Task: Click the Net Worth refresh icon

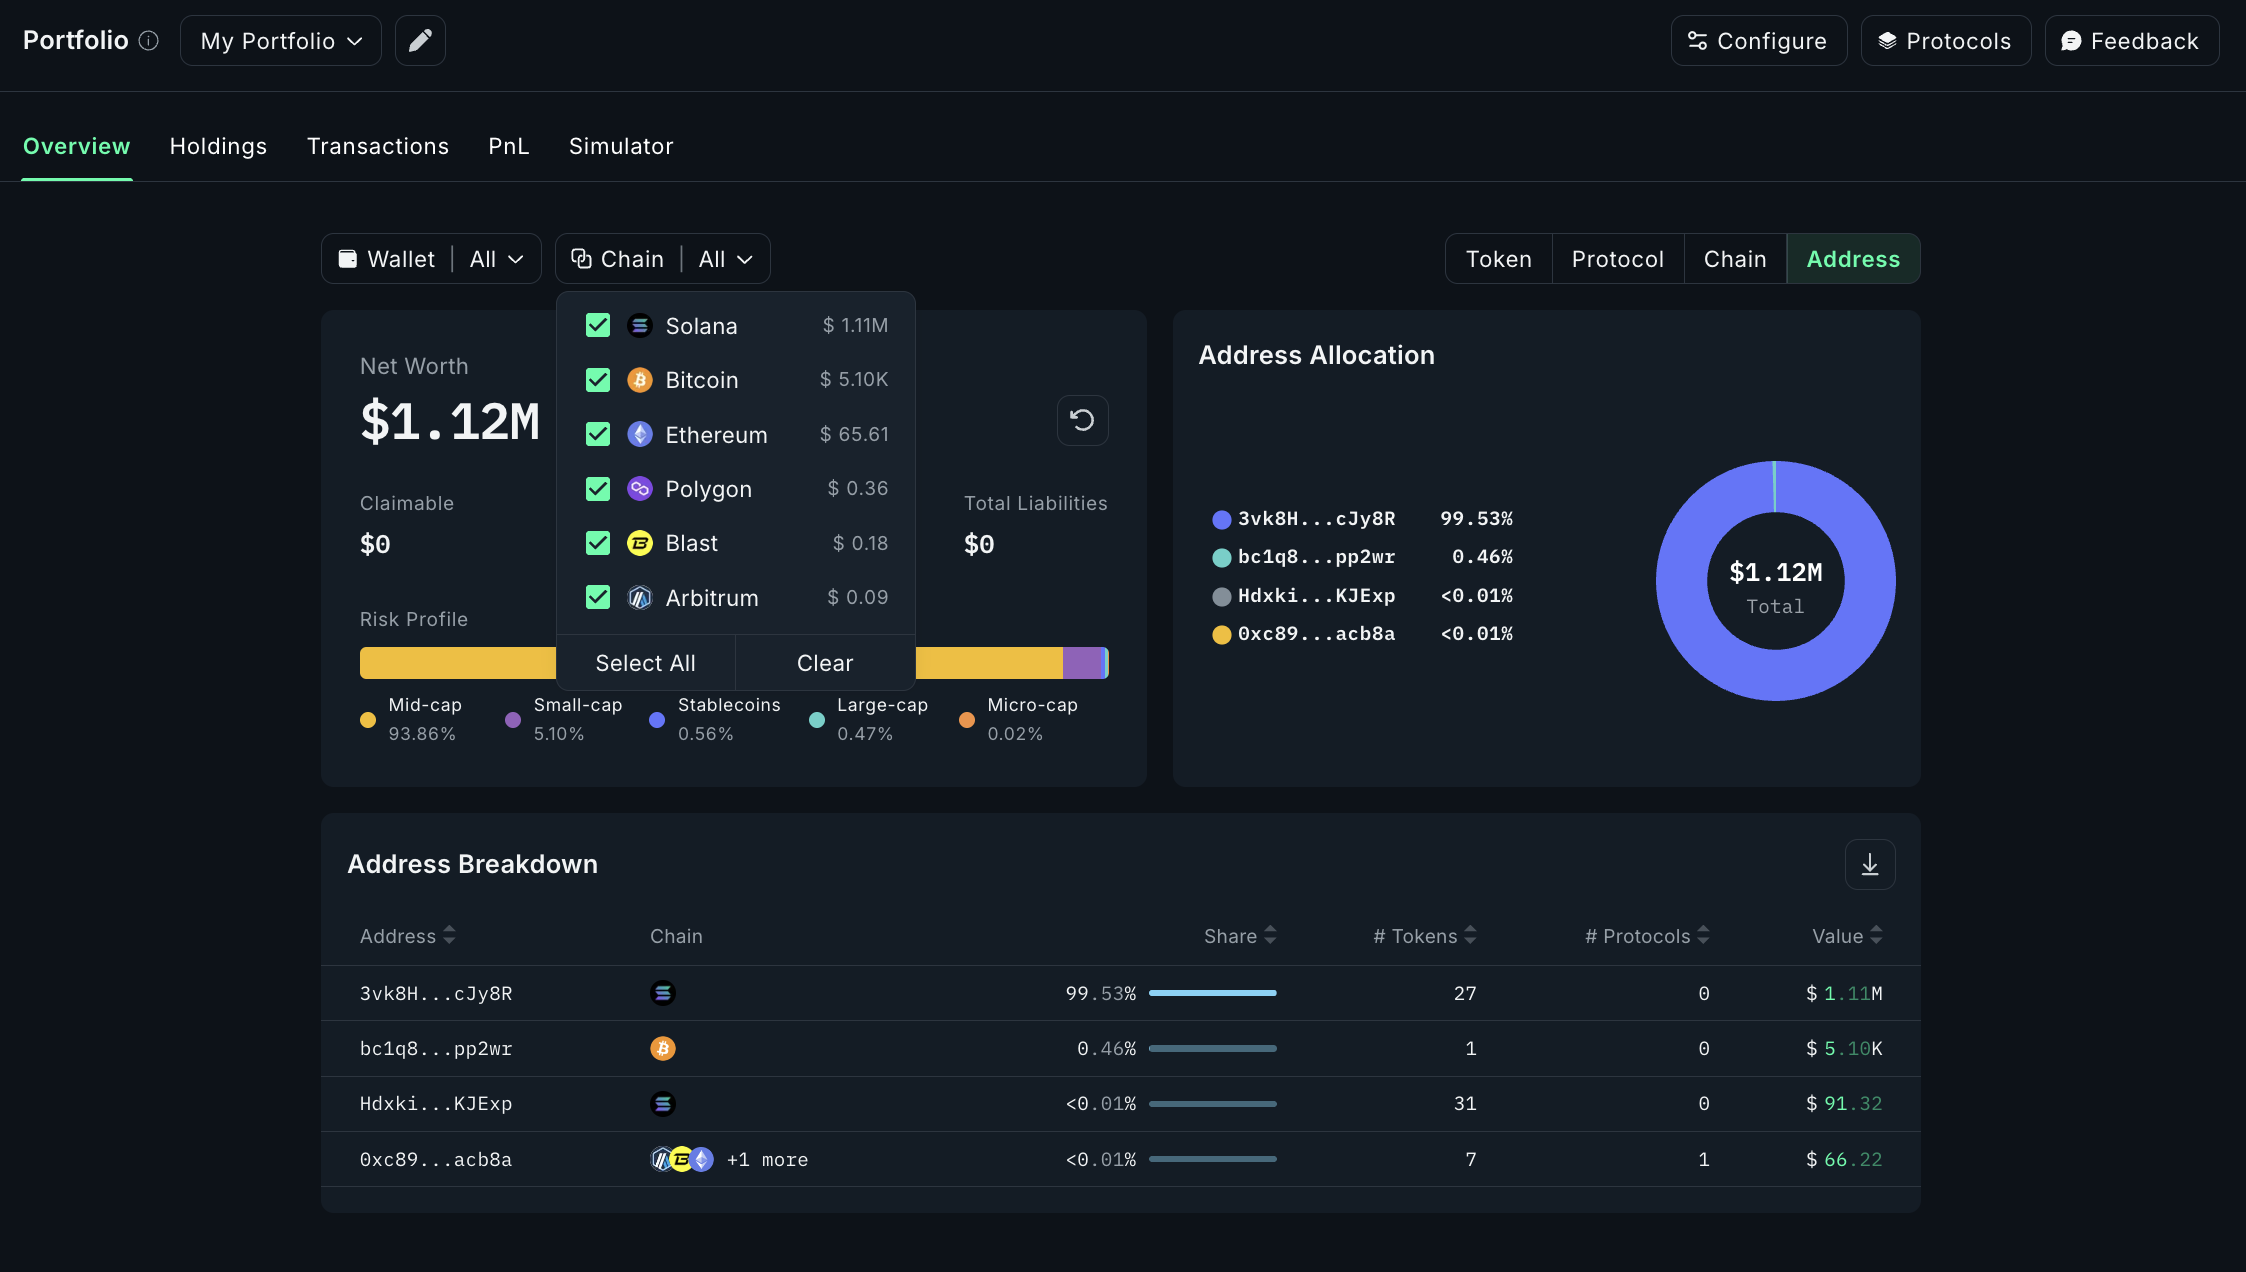Action: (1082, 420)
